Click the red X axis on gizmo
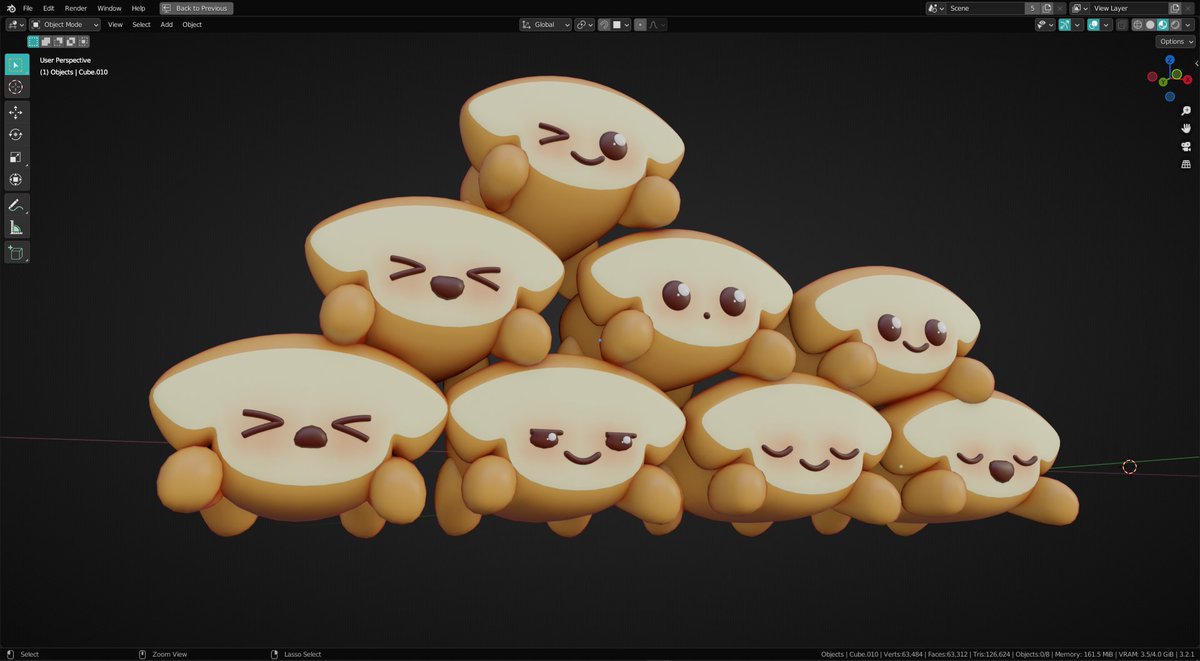The width and height of the screenshot is (1200, 661). [1188, 80]
